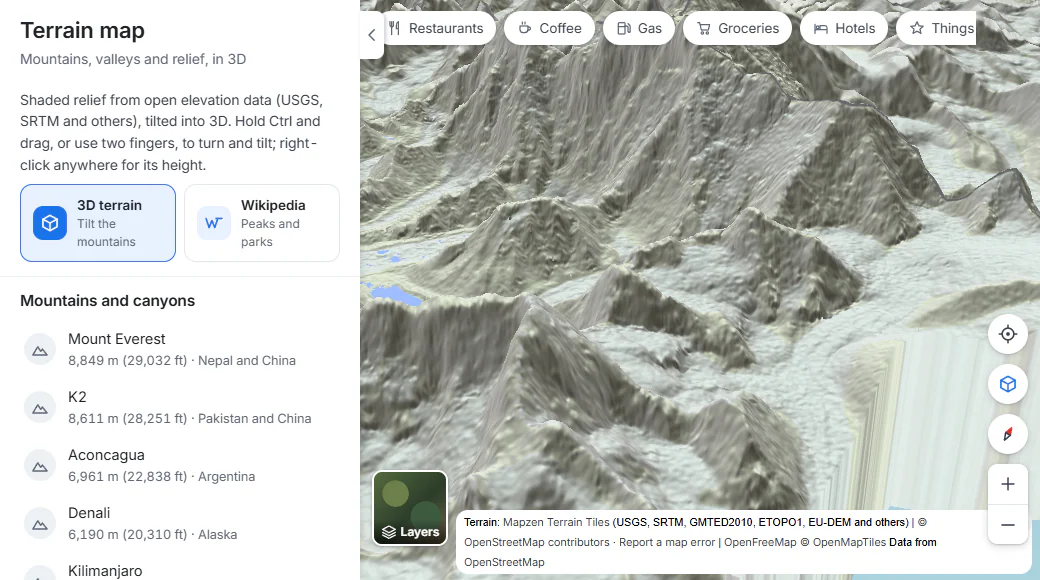Viewport: 1040px width, 580px height.
Task: Click the mountain icon beside Mount Everest
Action: click(40, 350)
